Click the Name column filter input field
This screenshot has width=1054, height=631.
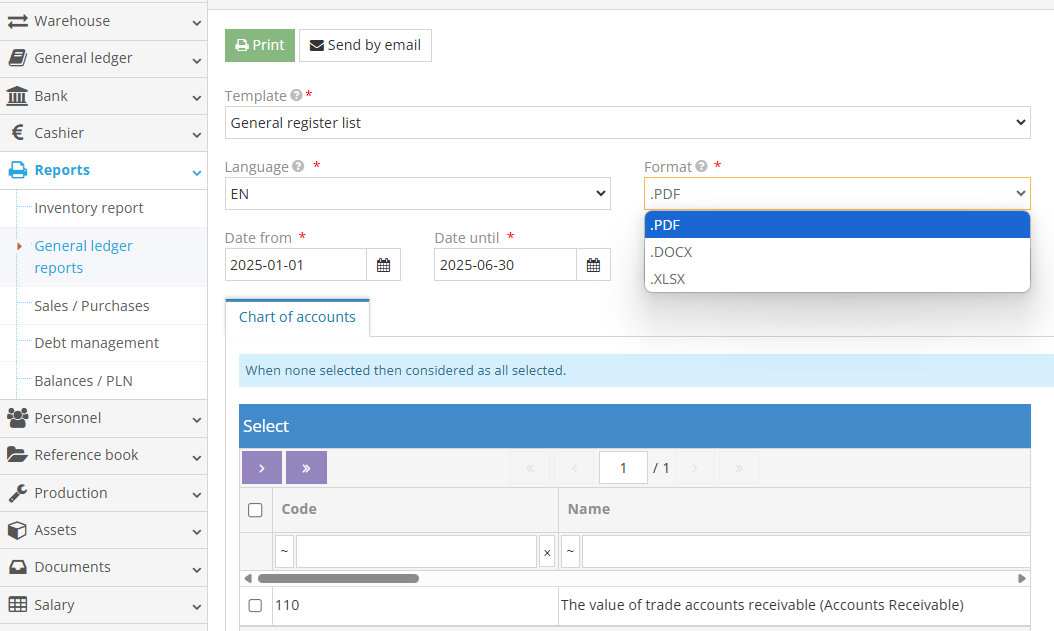coord(805,552)
